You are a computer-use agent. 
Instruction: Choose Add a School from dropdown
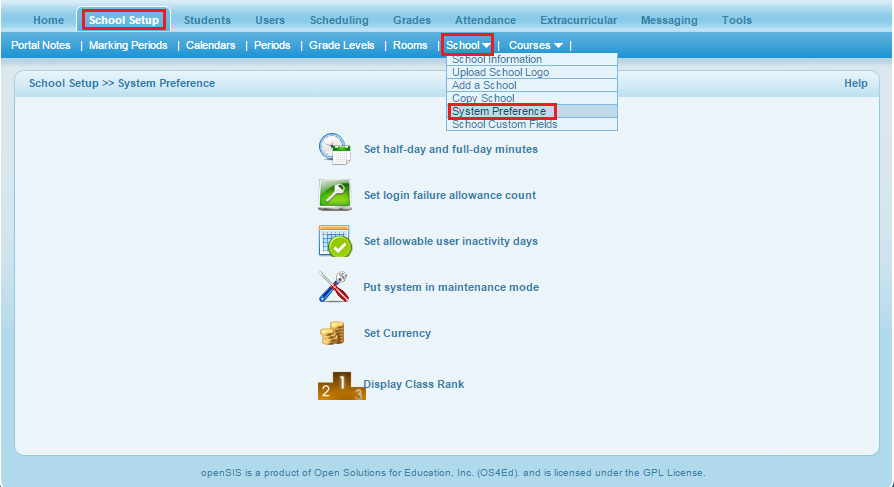coord(531,86)
